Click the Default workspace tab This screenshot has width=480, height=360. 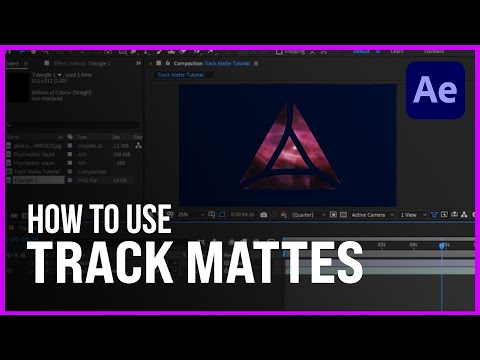361,52
